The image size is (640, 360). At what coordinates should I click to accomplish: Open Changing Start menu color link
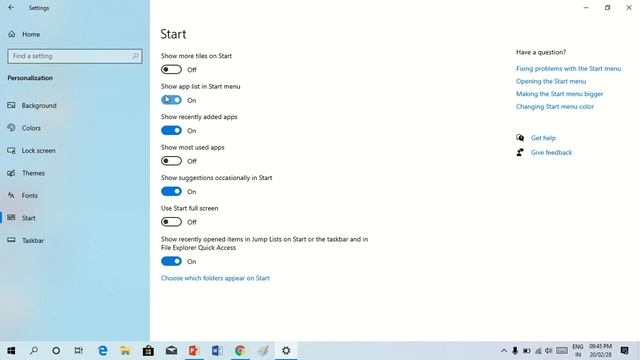point(555,107)
